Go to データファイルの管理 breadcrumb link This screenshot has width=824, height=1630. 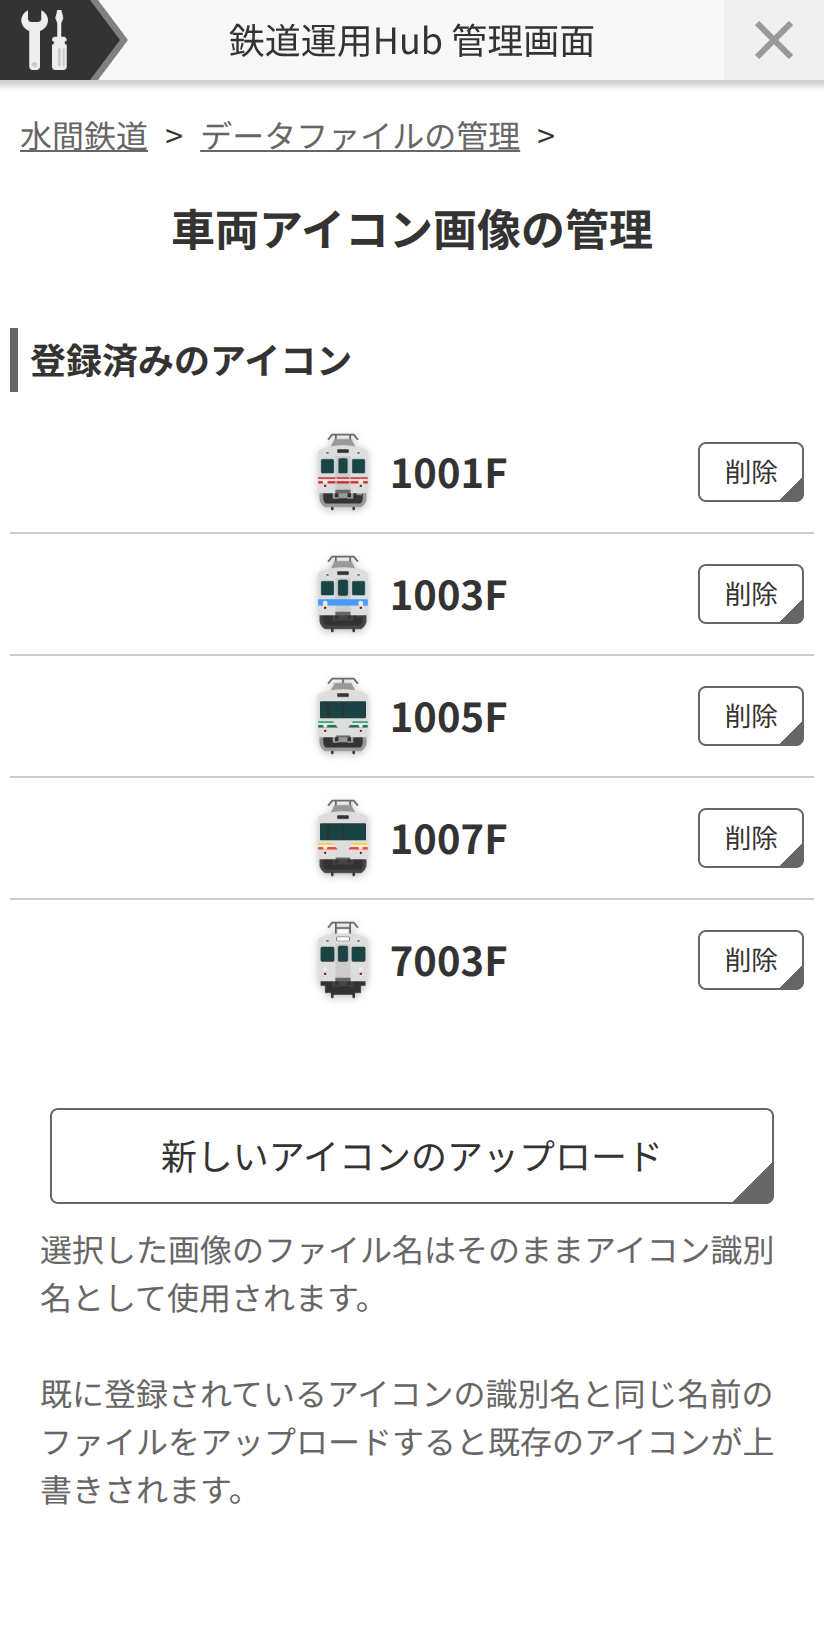pos(360,136)
